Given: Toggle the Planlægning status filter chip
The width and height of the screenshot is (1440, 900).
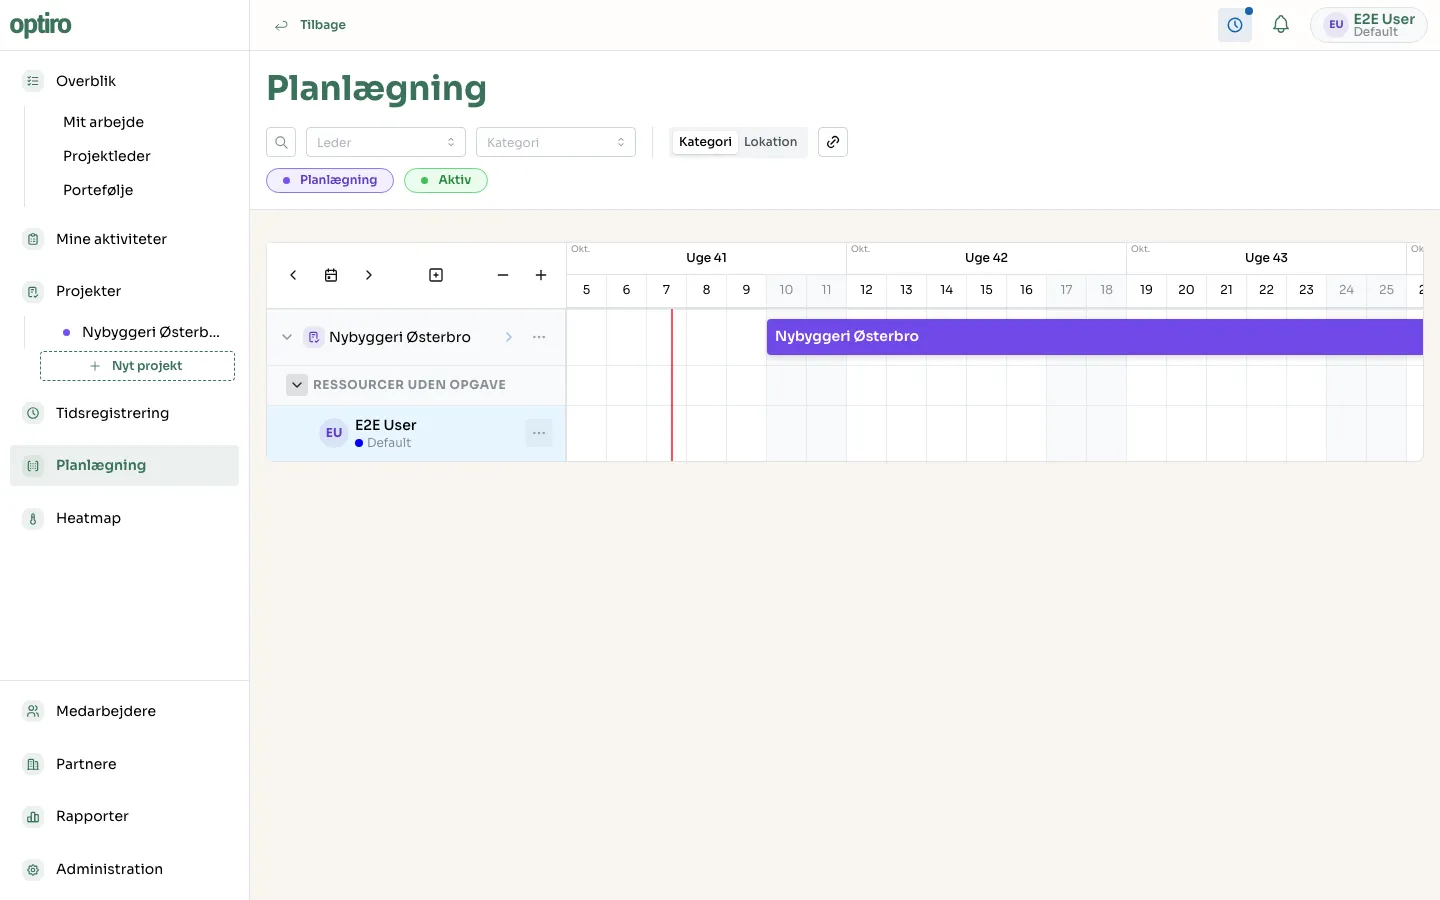Looking at the screenshot, I should coord(330,180).
